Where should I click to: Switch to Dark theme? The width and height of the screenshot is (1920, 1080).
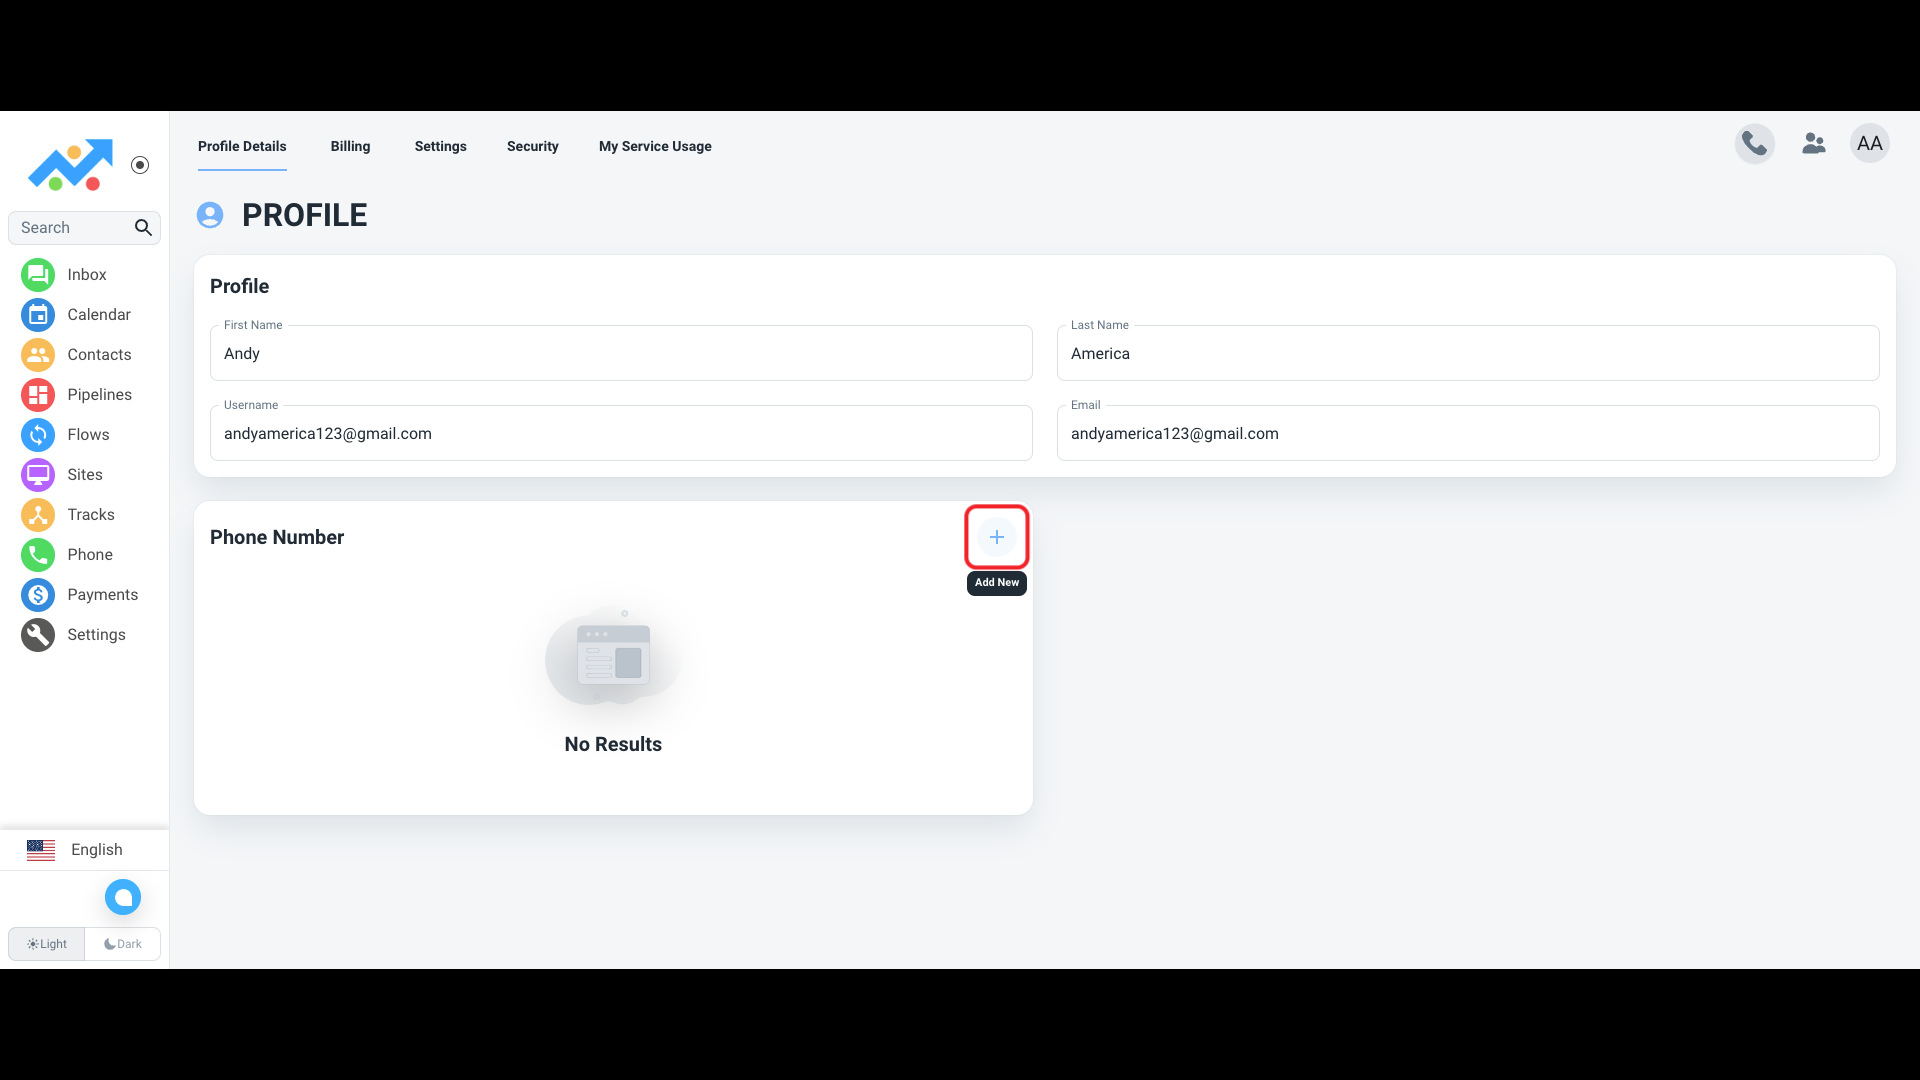(123, 944)
